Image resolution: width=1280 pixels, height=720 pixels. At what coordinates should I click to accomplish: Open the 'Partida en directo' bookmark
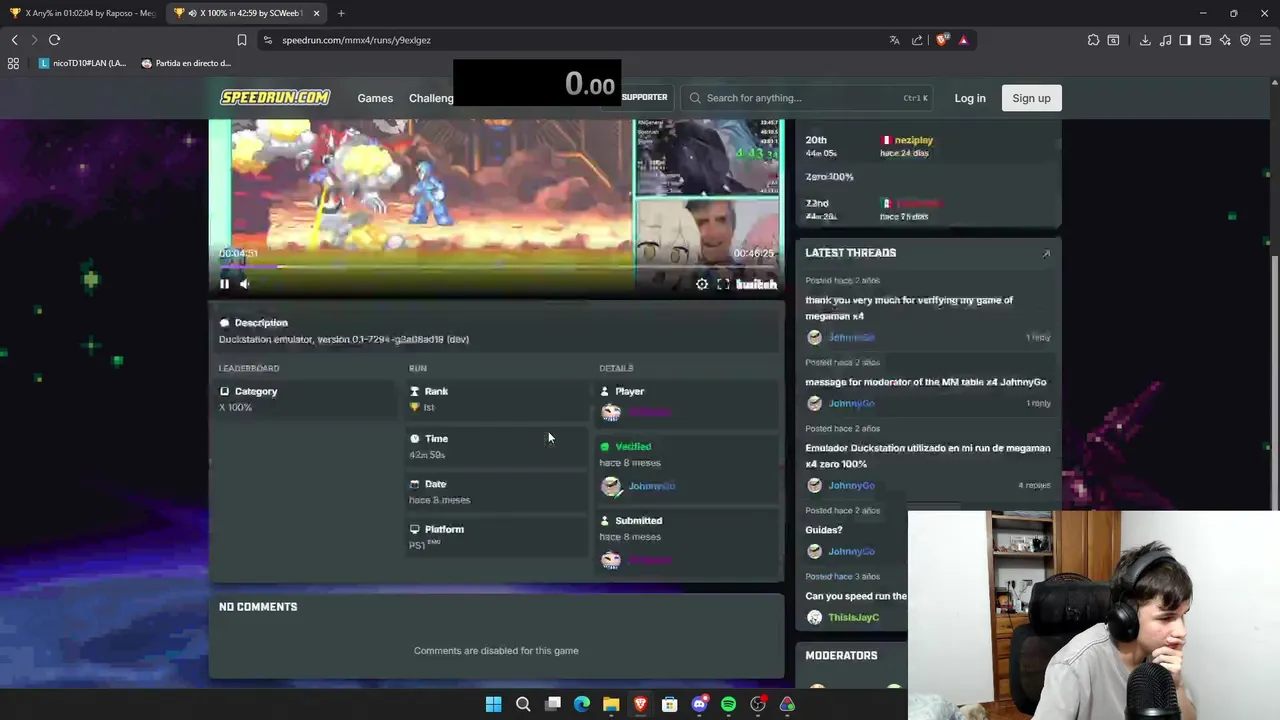click(x=186, y=63)
